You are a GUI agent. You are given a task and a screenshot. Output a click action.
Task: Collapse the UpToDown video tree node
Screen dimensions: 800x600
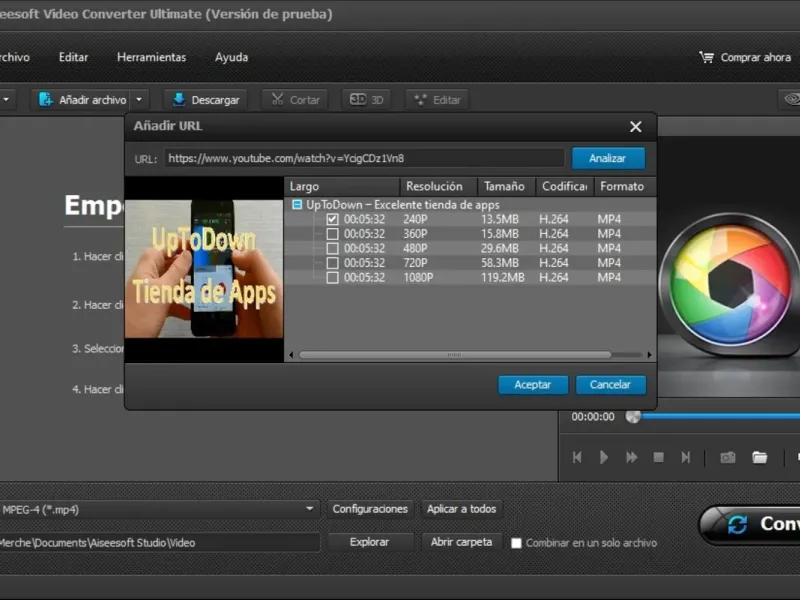tap(297, 205)
